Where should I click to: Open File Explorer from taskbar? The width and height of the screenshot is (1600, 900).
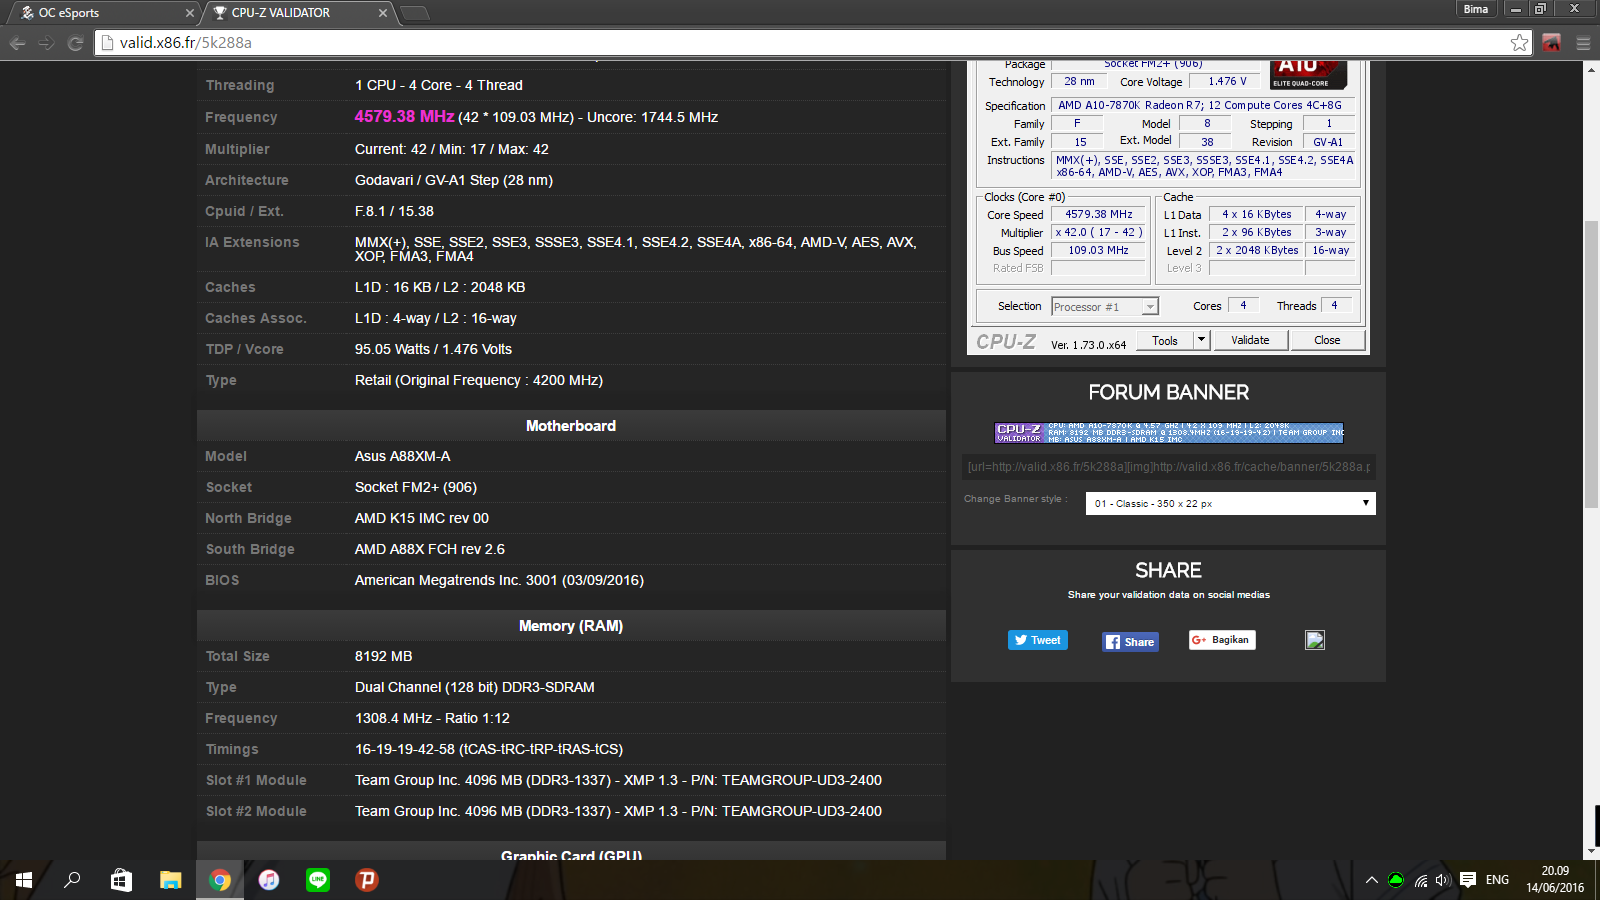pyautogui.click(x=170, y=880)
